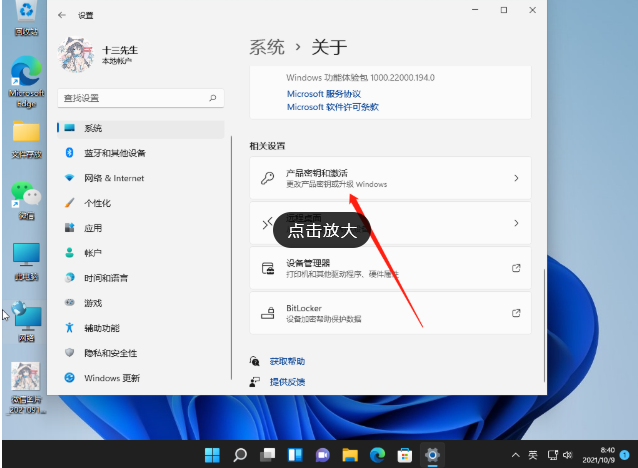Click the device manager icon
The width and height of the screenshot is (638, 468).
[267, 268]
